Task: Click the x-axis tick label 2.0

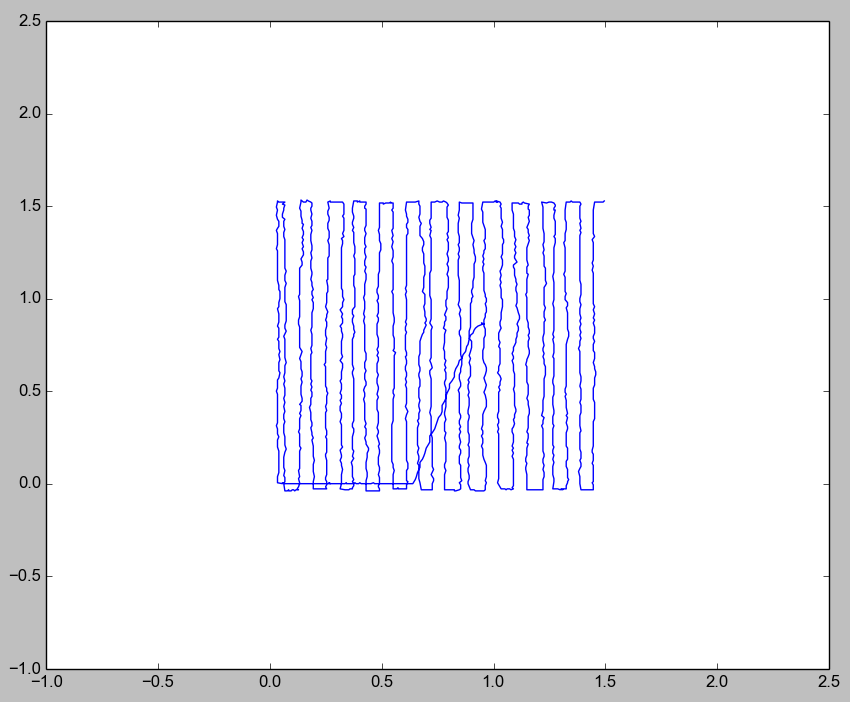Action: tap(717, 681)
